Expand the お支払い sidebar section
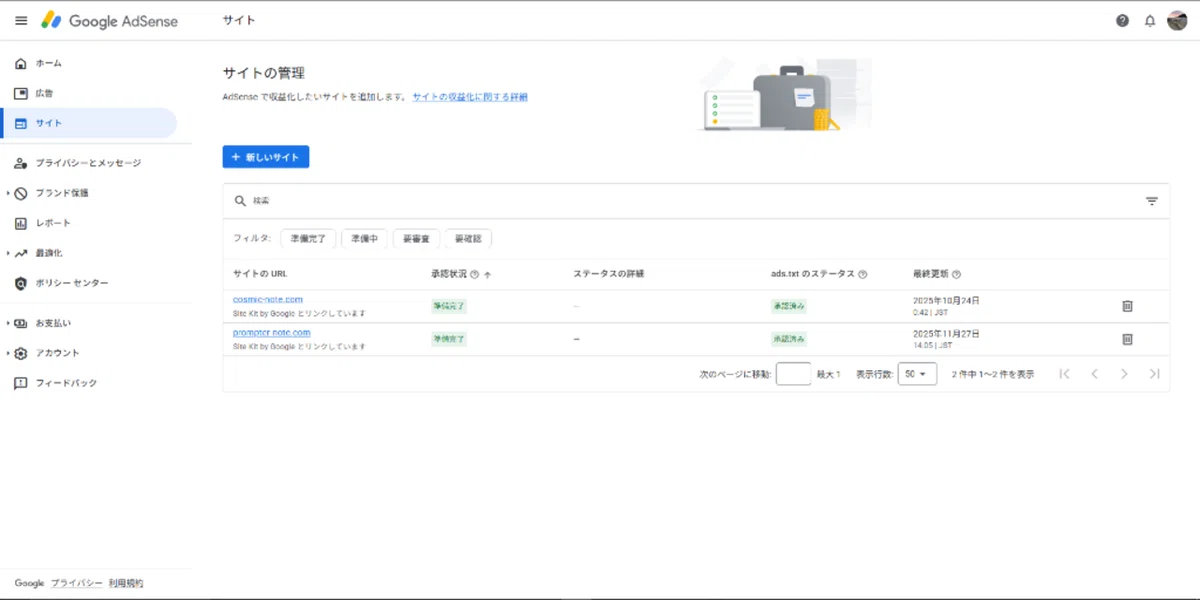 coord(7,323)
